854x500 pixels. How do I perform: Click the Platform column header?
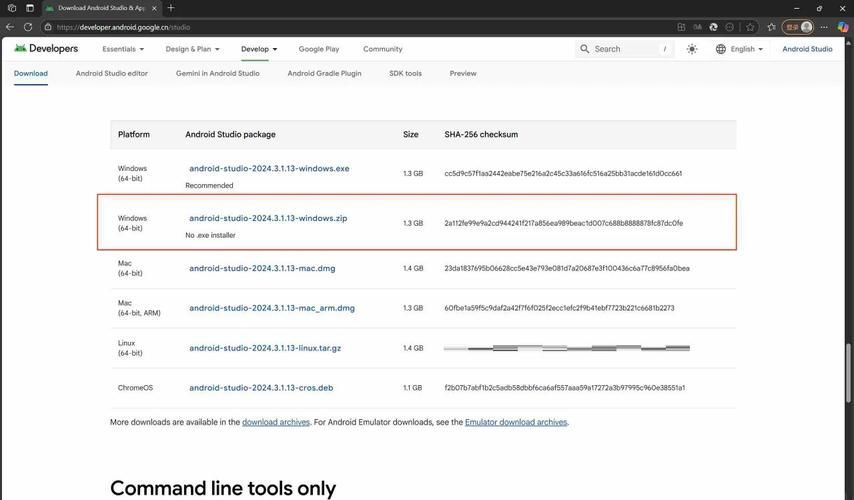pos(133,135)
